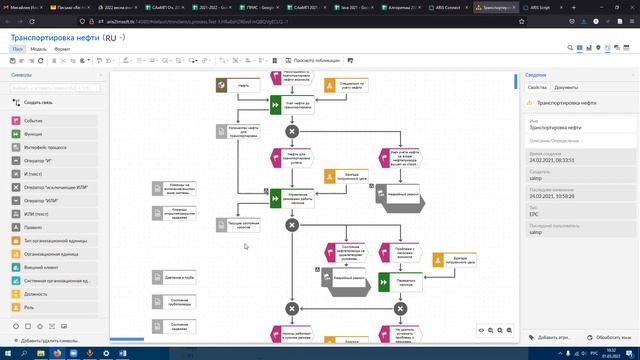Open the Модель tab
This screenshot has width=640, height=360.
(x=38, y=49)
